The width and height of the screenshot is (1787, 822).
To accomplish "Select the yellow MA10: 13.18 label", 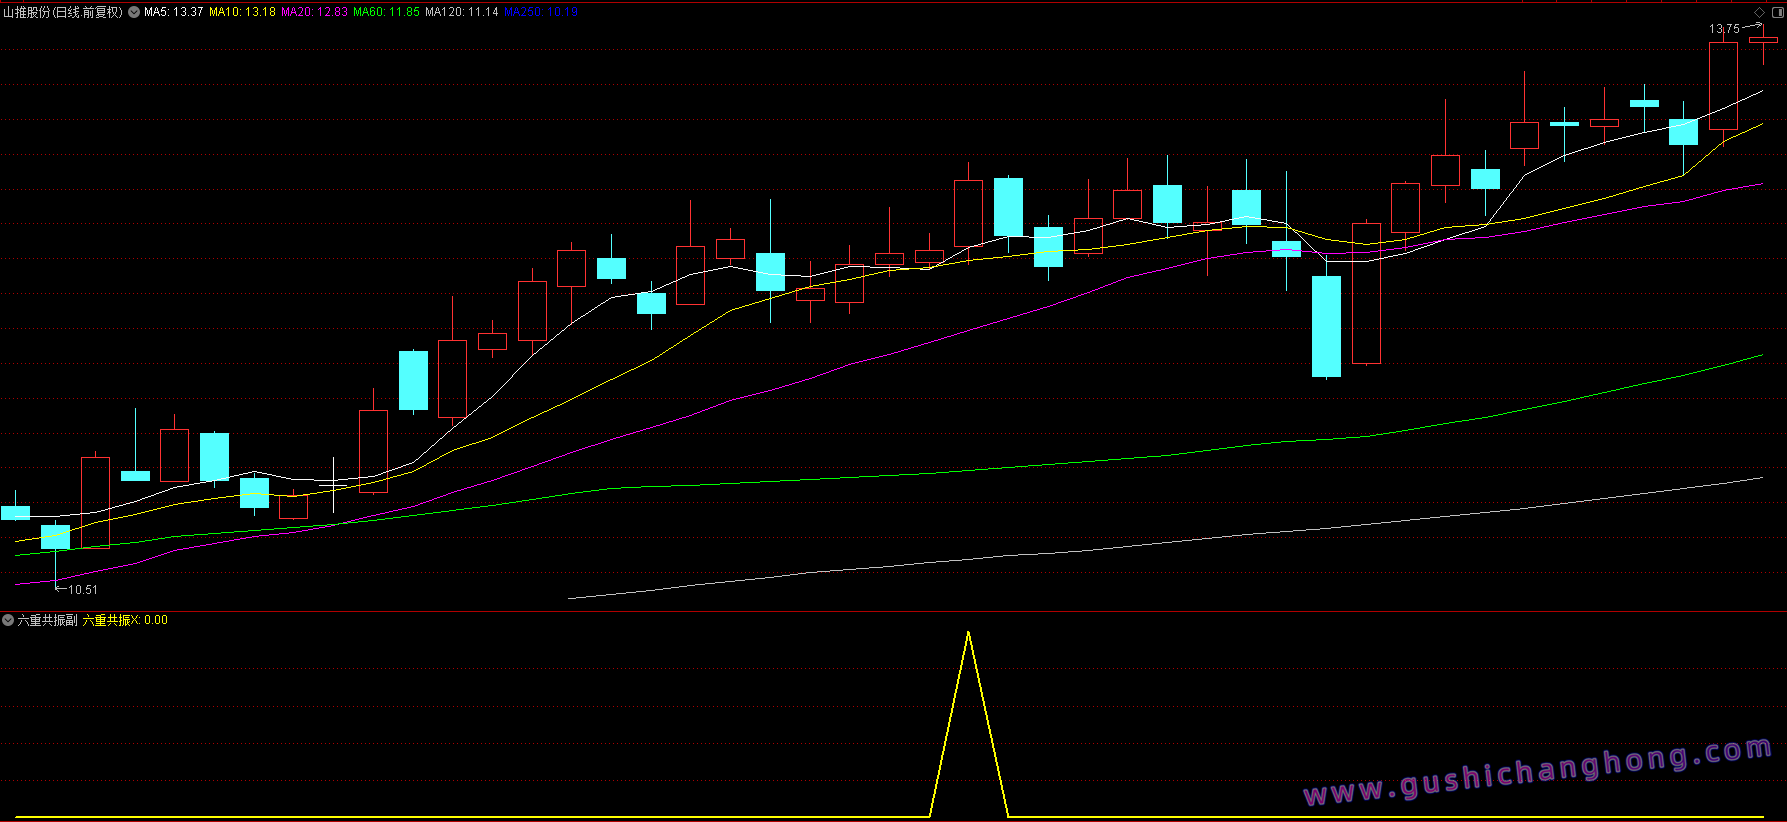I will [242, 12].
